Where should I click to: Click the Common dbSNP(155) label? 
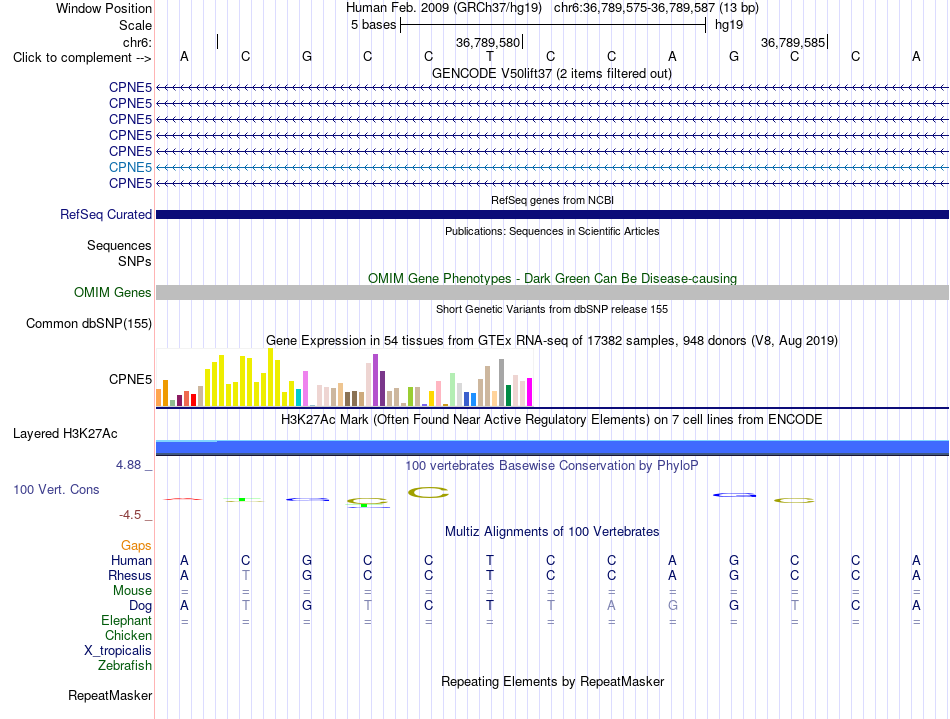click(x=89, y=323)
